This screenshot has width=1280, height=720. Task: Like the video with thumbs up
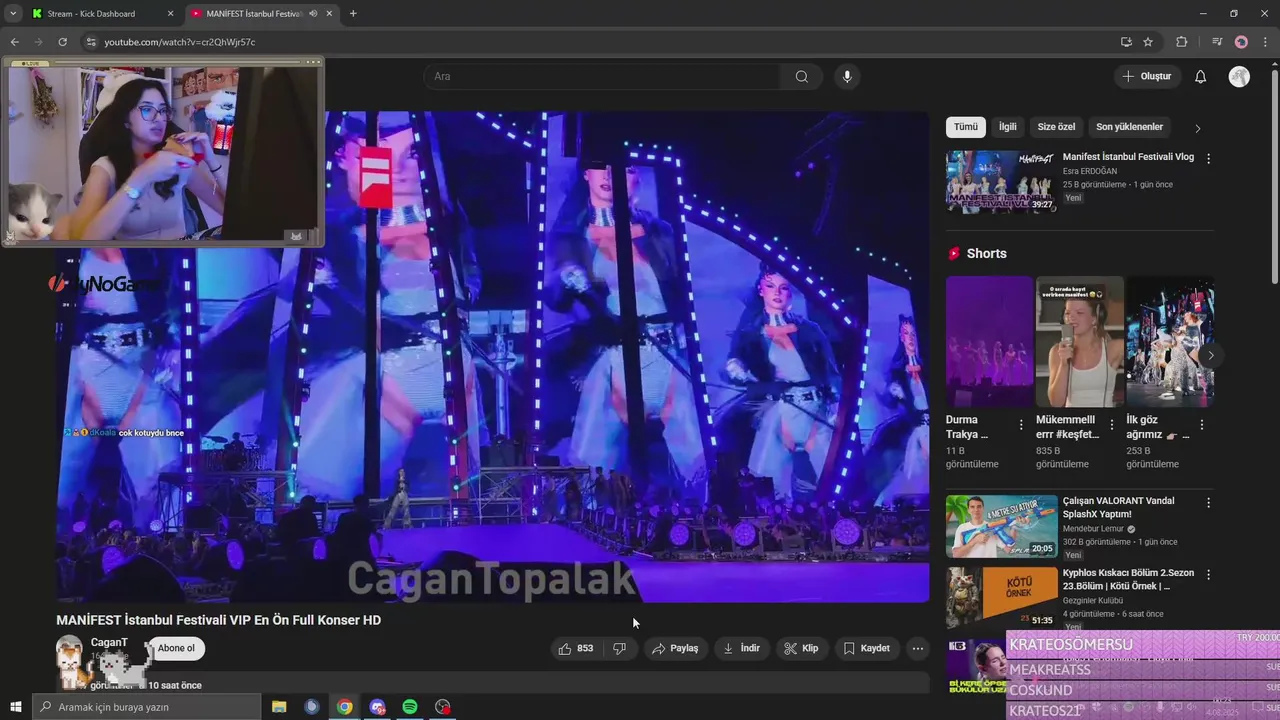tap(576, 648)
